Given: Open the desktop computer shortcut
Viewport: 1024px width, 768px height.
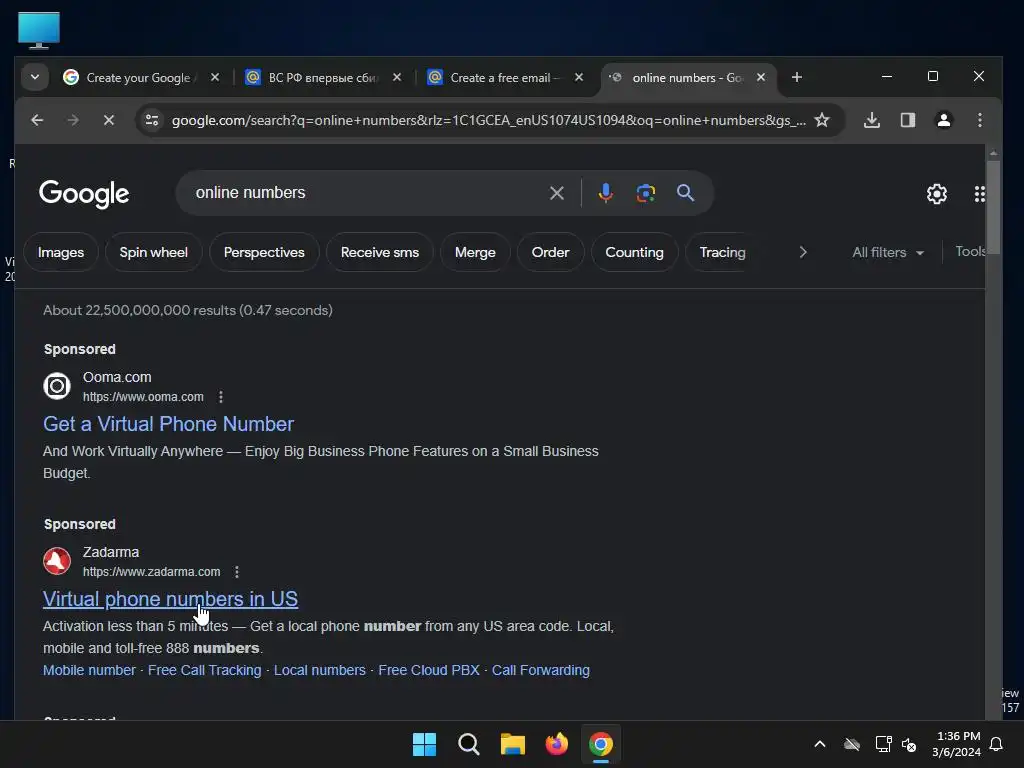Looking at the screenshot, I should tap(39, 30).
